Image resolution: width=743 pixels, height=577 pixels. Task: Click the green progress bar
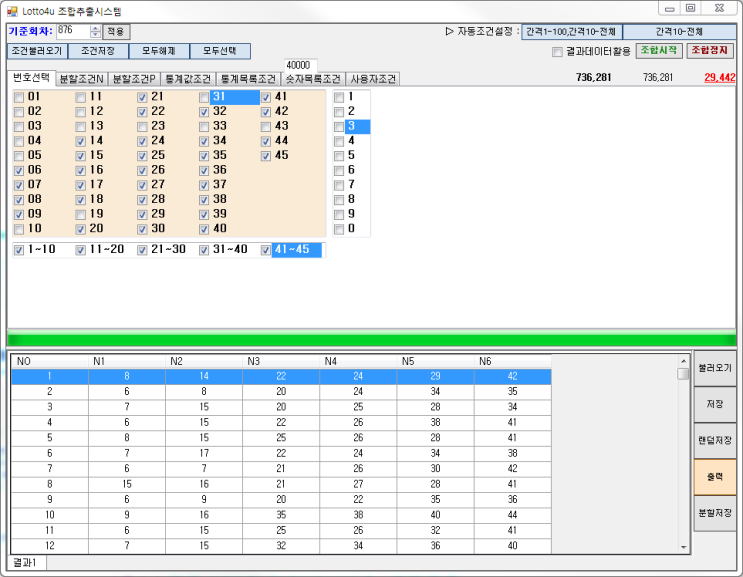click(372, 339)
